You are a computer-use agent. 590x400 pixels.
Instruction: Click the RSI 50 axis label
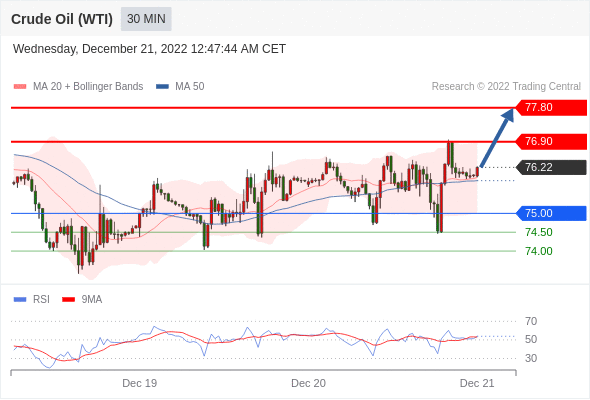[531, 339]
